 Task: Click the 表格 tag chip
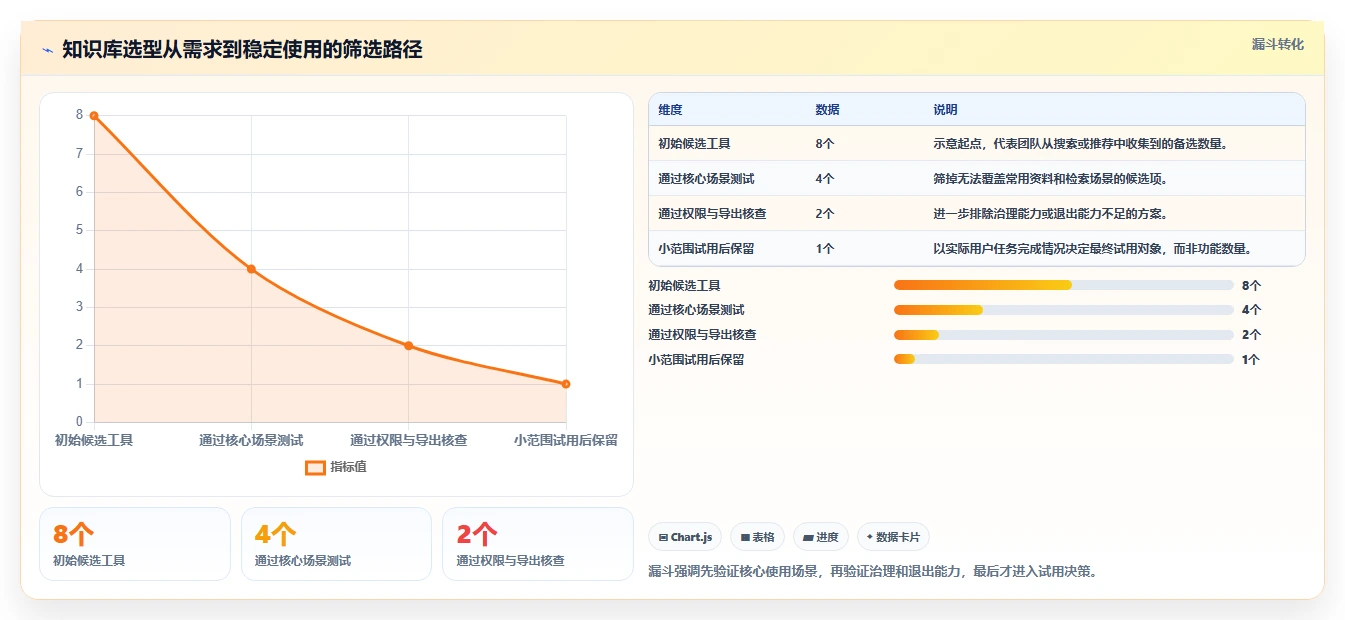pyautogui.click(x=758, y=537)
